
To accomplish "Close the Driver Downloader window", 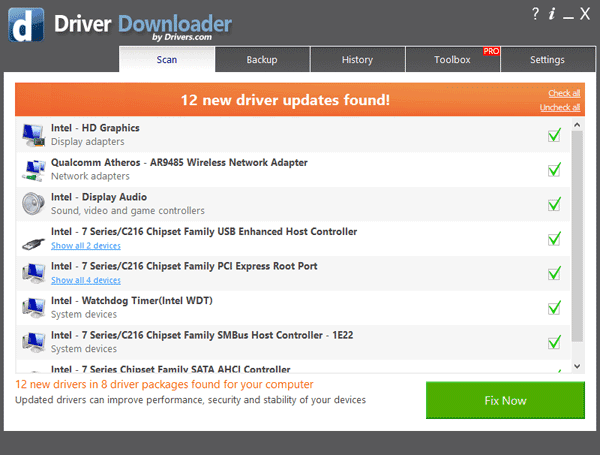I will tap(584, 14).
